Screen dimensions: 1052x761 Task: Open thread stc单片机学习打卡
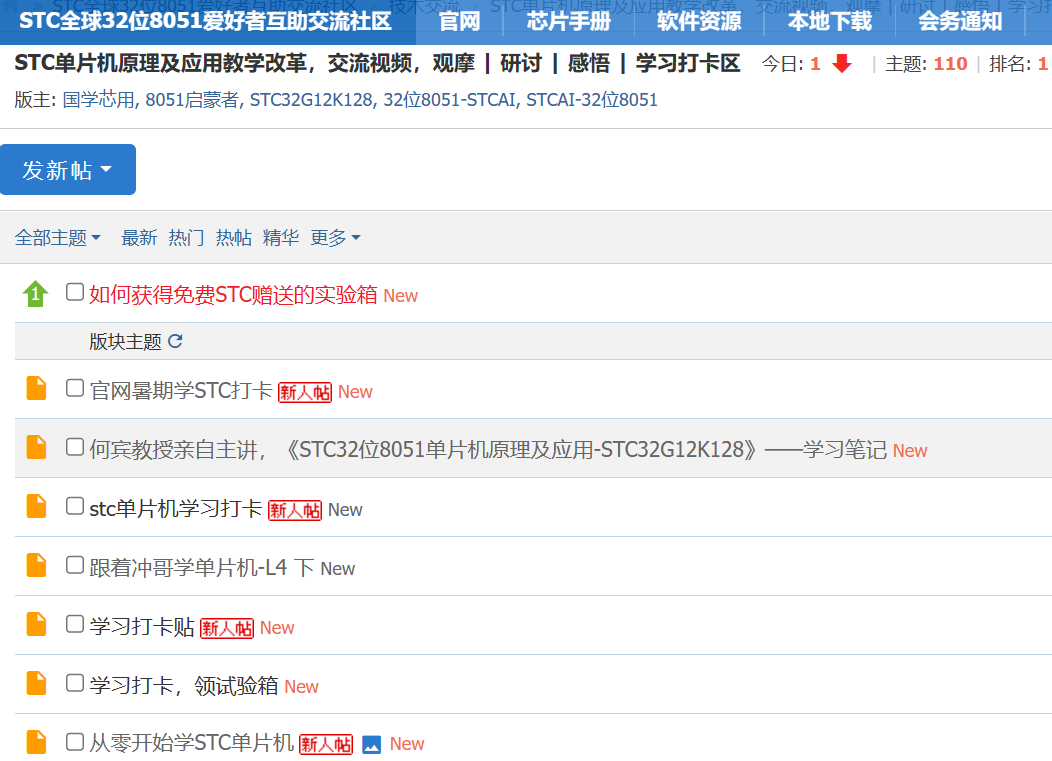pyautogui.click(x=176, y=509)
